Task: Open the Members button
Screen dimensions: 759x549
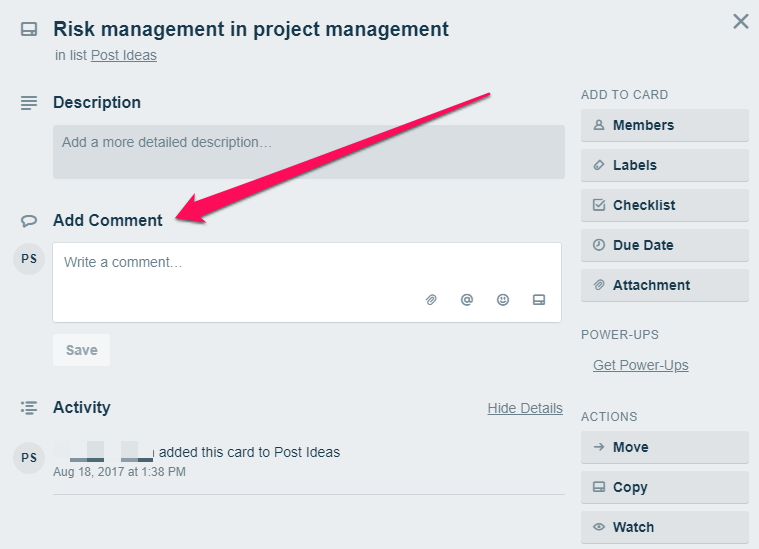Action: 664,125
